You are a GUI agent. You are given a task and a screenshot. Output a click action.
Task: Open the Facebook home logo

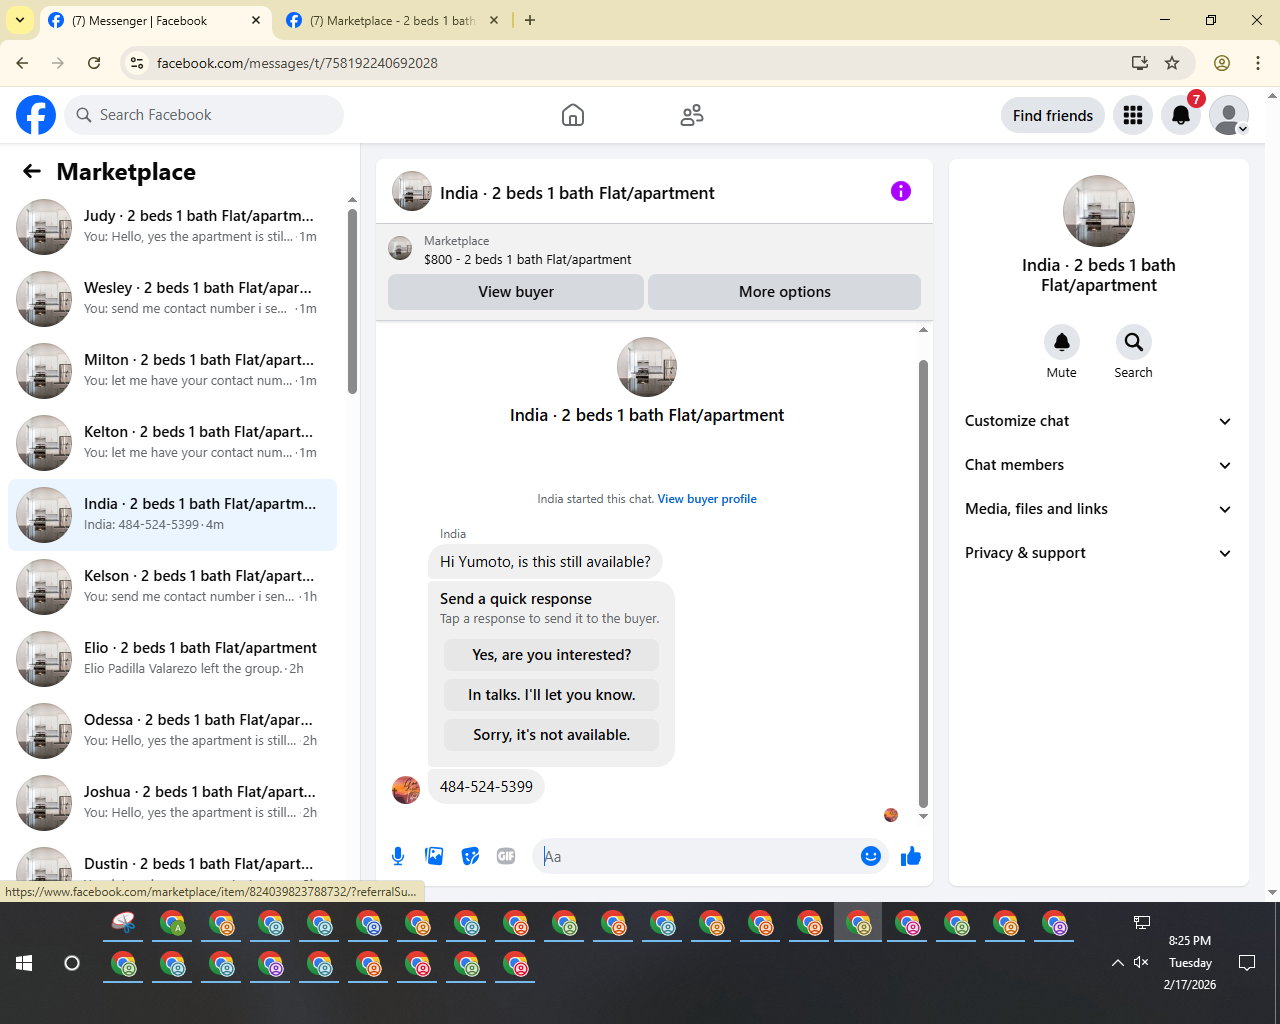click(36, 115)
